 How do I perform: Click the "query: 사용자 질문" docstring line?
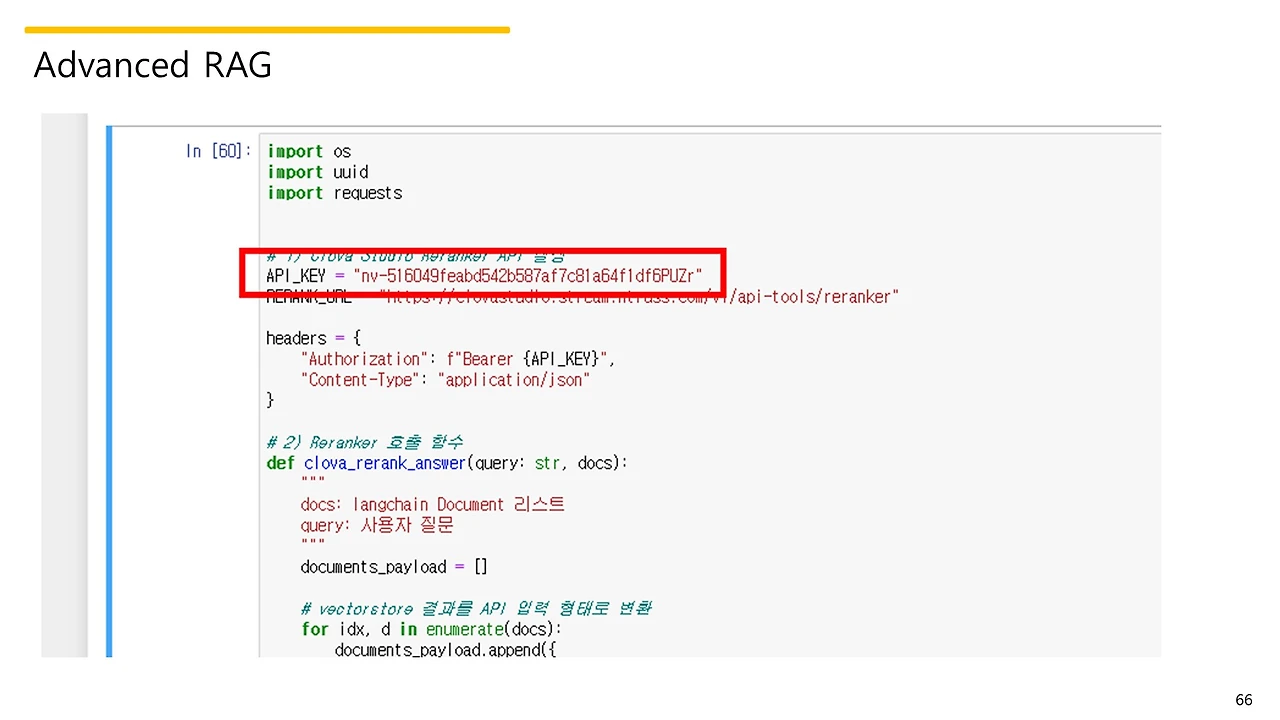click(x=377, y=525)
